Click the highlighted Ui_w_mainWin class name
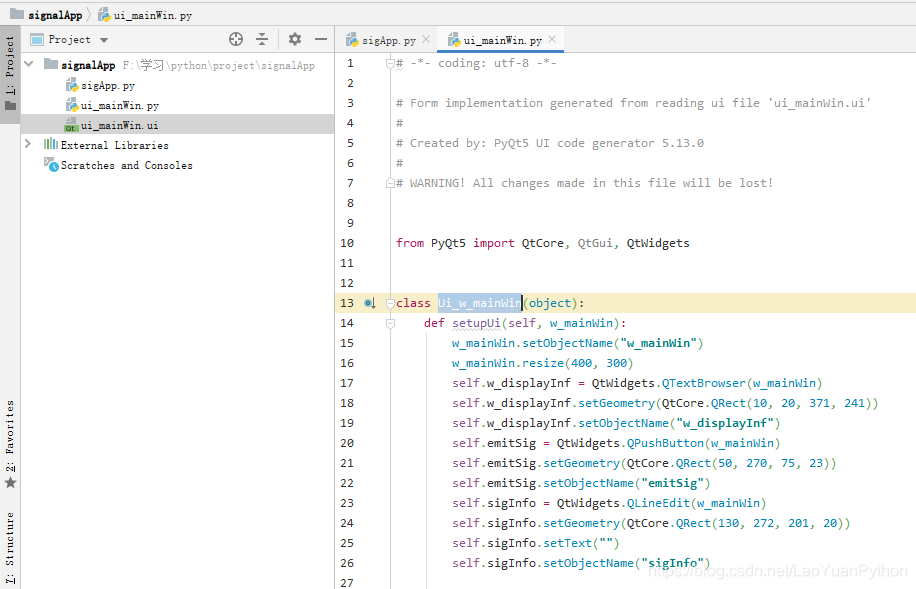This screenshot has width=916, height=589. pos(480,303)
